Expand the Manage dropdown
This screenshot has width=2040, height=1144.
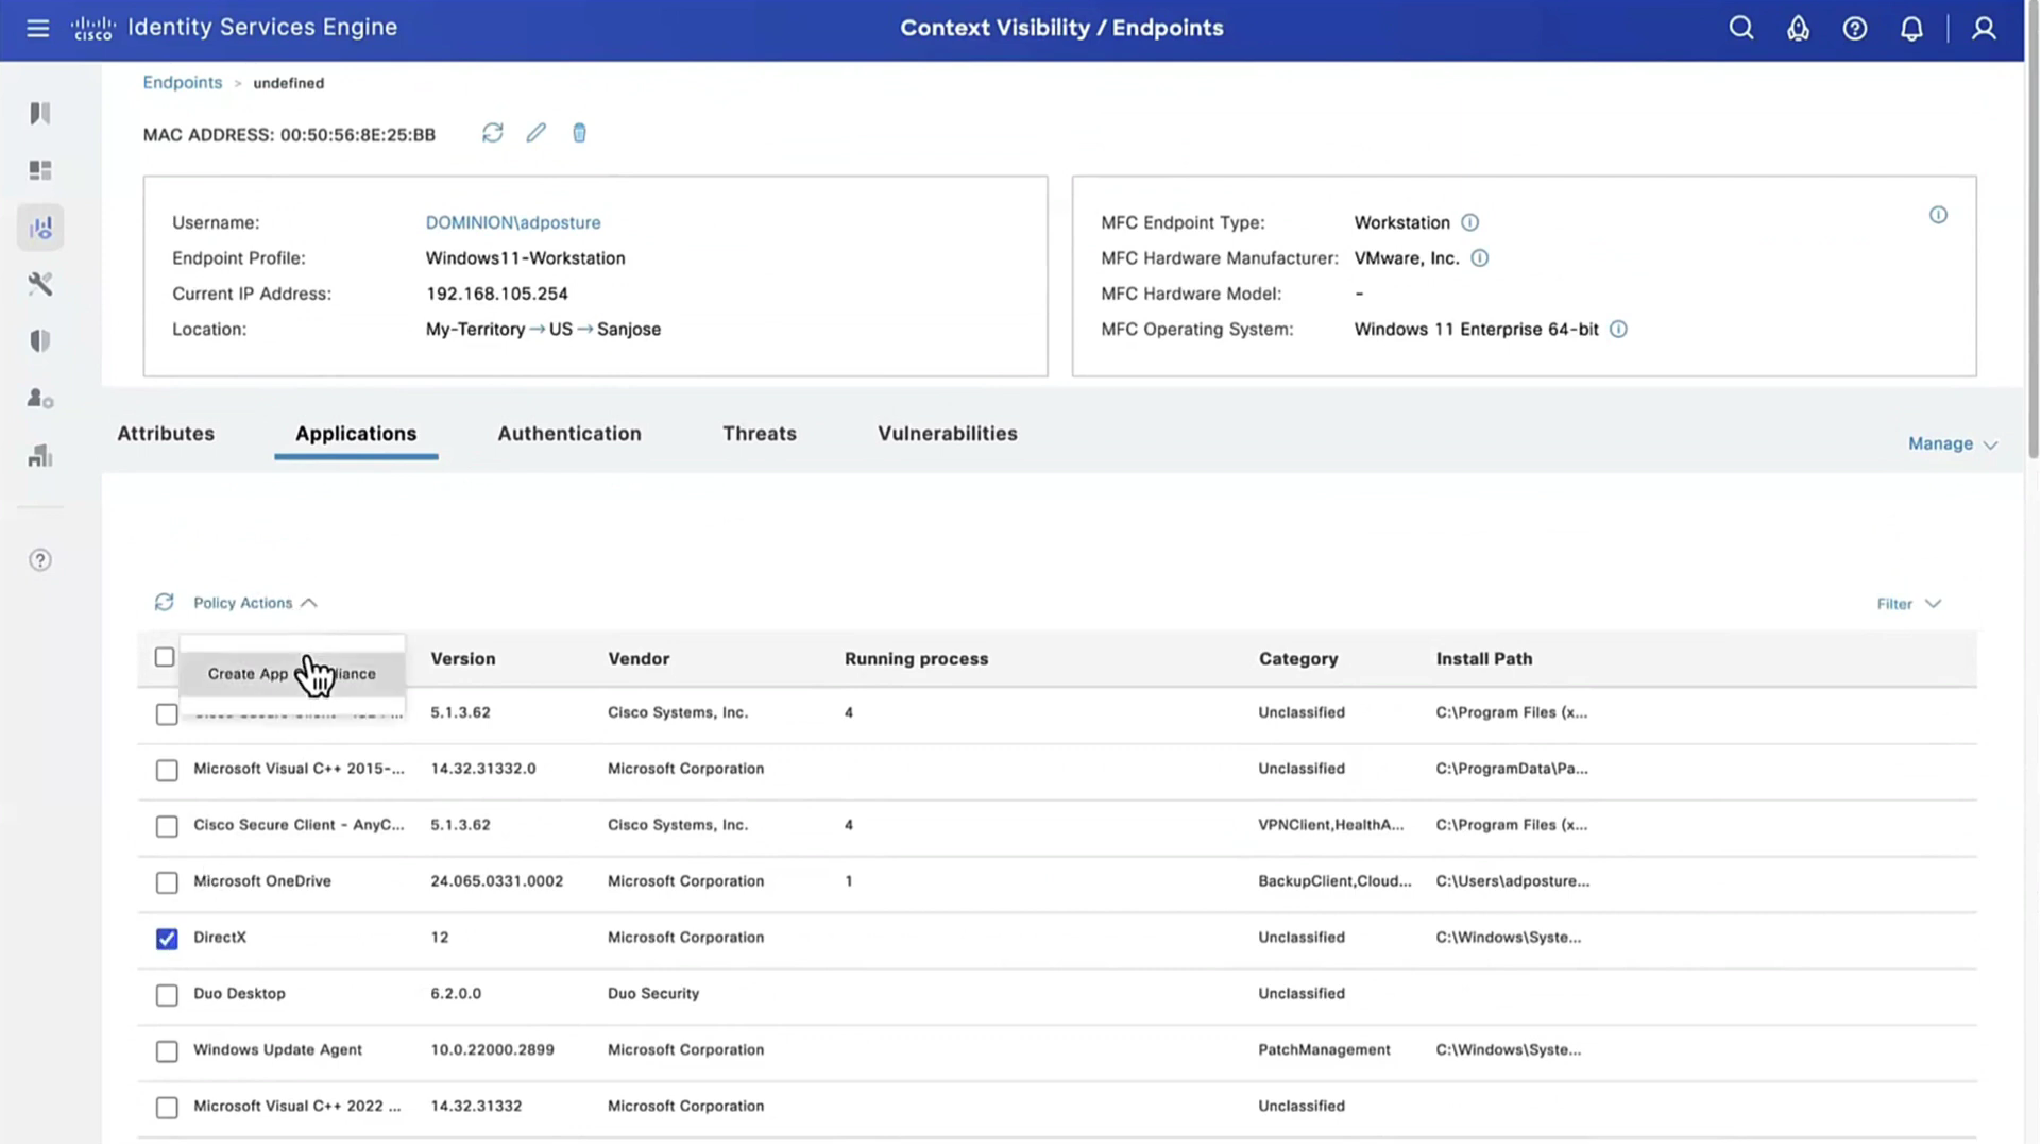click(1951, 443)
